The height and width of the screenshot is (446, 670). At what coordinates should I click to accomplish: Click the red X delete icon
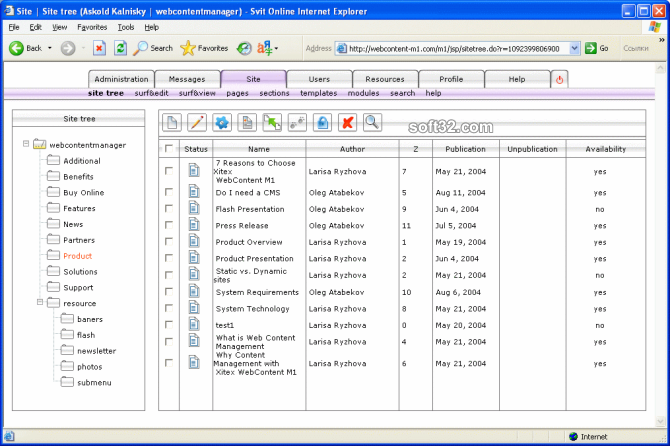tap(347, 123)
